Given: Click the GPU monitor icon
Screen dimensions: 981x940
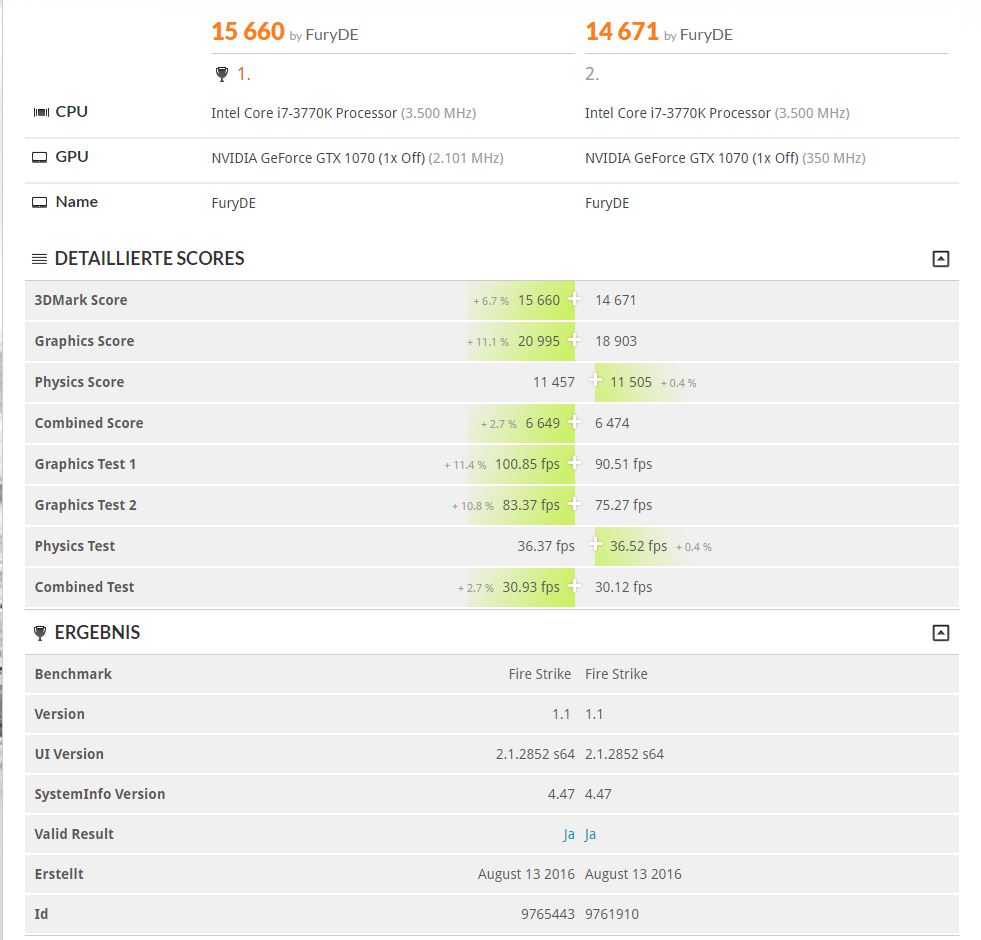Looking at the screenshot, I should click(40, 157).
